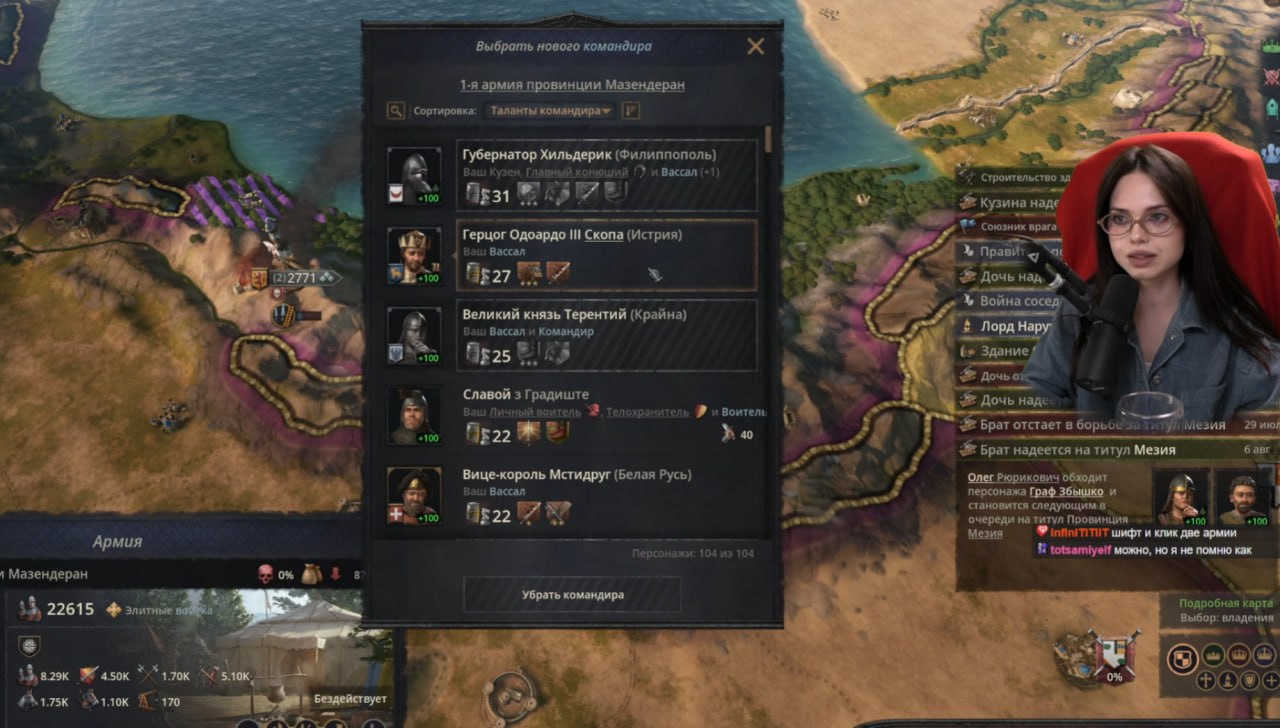Open the 1-я армия провинции Мазендеран link
1280x728 pixels.
point(572,85)
